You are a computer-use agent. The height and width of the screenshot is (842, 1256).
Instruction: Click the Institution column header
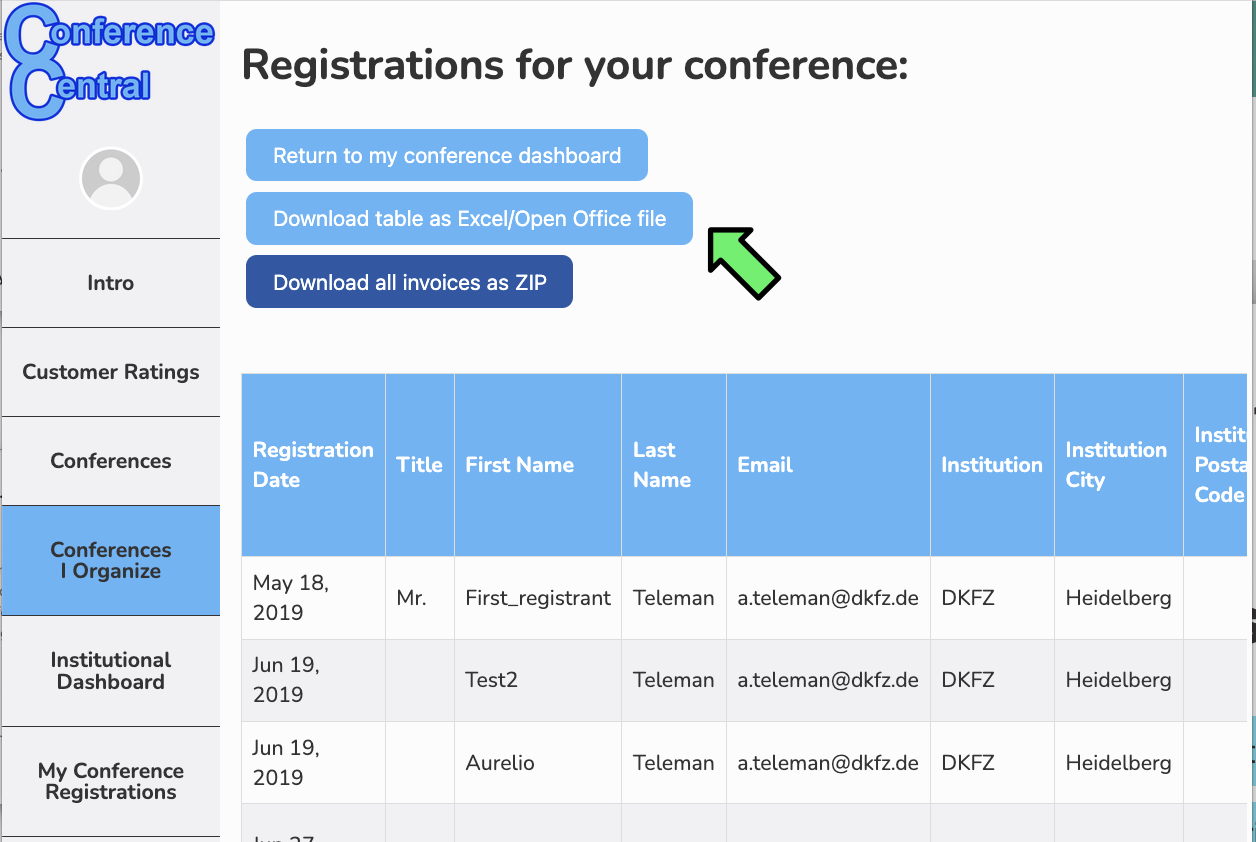click(992, 465)
